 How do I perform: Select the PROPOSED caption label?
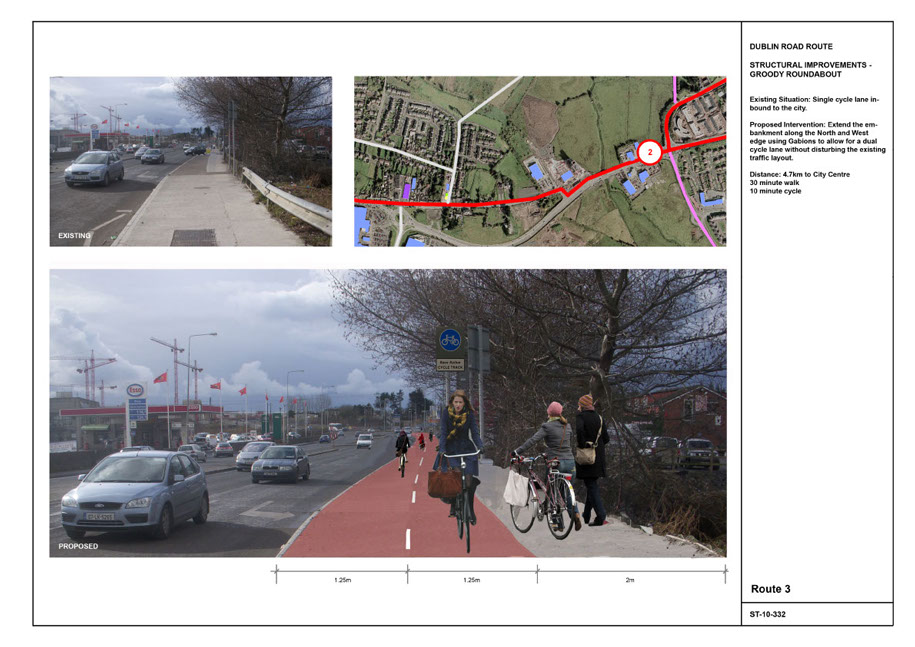click(78, 547)
